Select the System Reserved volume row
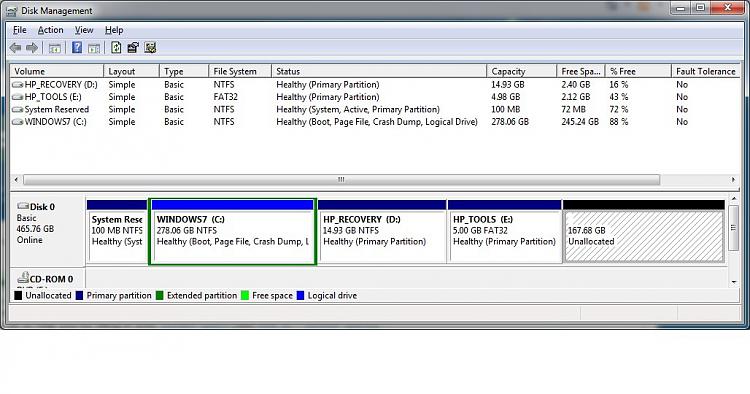 (x=375, y=109)
